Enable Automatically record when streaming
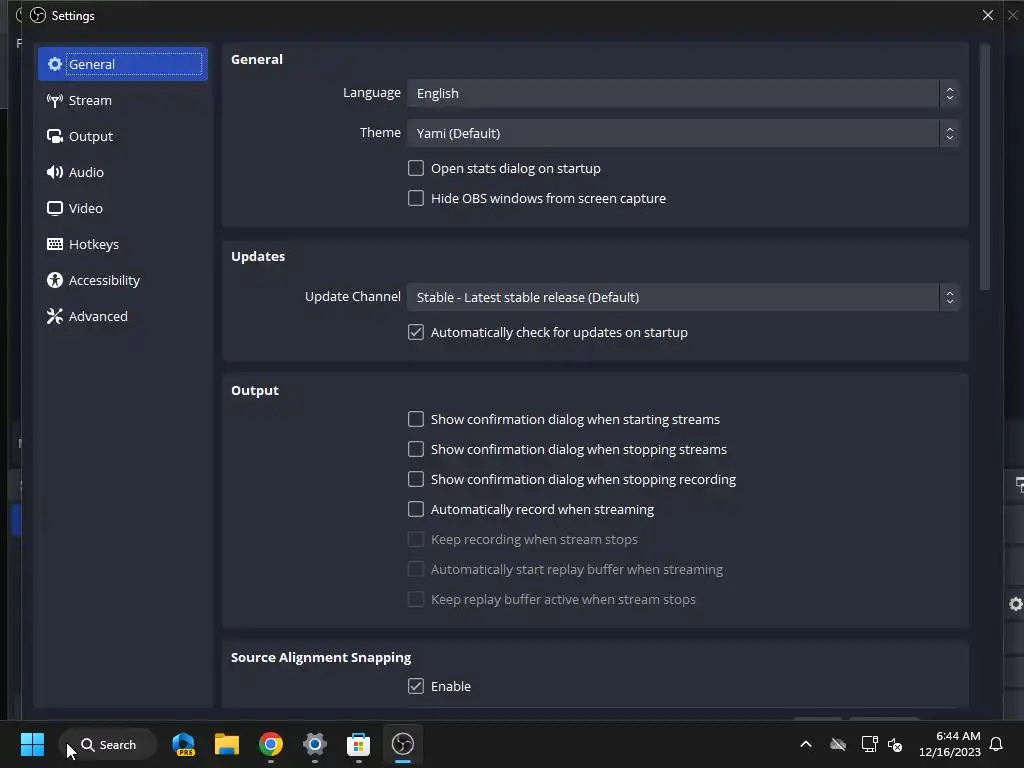This screenshot has height=768, width=1024. coord(415,509)
